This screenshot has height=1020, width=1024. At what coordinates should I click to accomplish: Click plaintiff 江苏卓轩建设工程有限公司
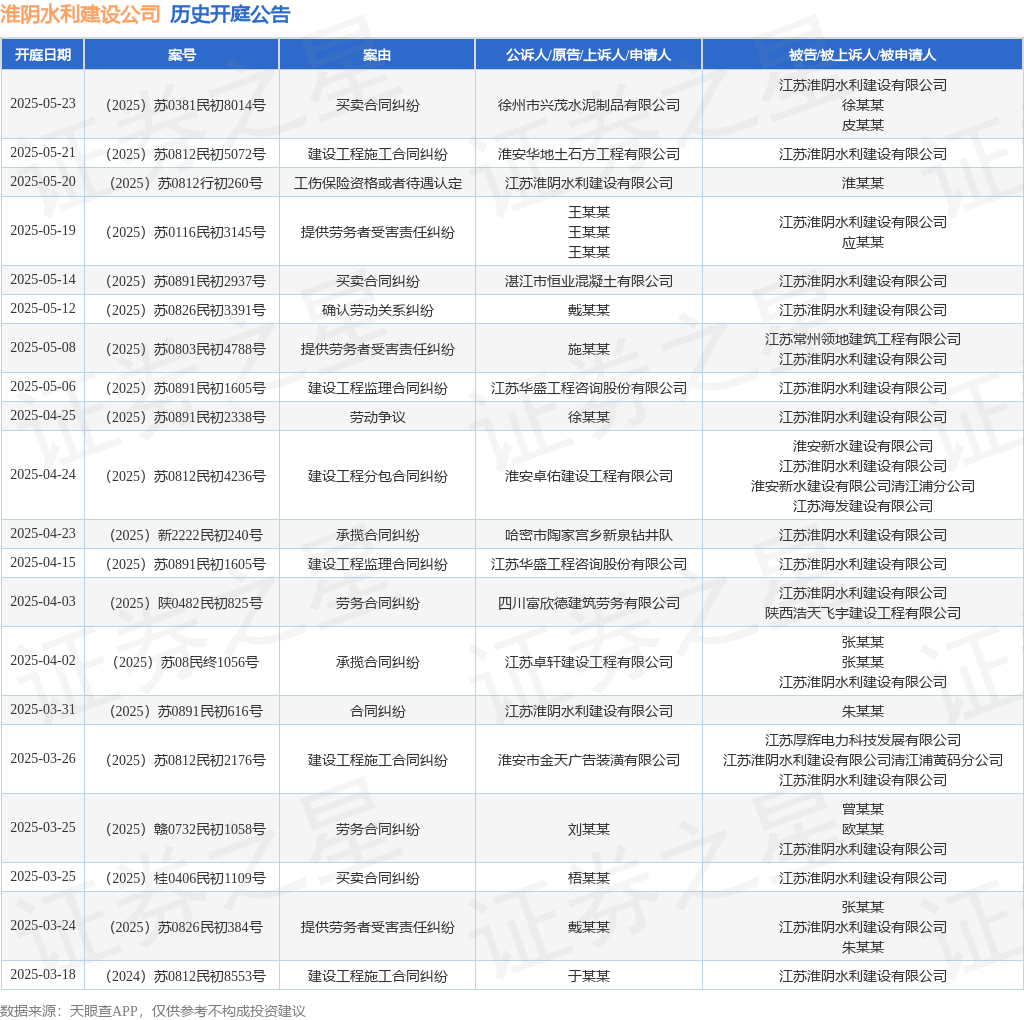point(588,661)
